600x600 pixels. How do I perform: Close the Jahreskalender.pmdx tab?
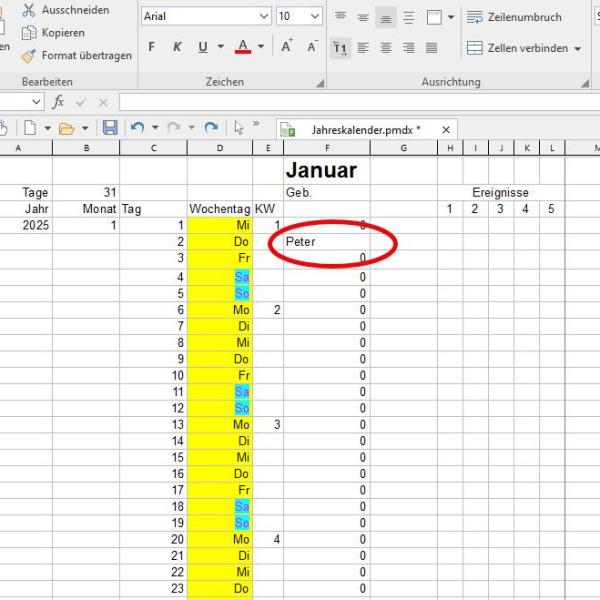(x=446, y=129)
